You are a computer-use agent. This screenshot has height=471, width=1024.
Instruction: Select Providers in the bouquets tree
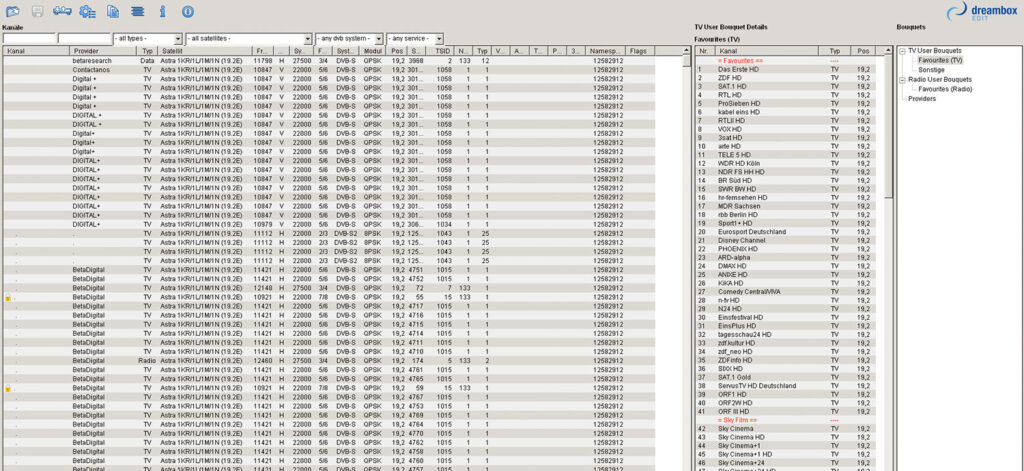[x=922, y=98]
